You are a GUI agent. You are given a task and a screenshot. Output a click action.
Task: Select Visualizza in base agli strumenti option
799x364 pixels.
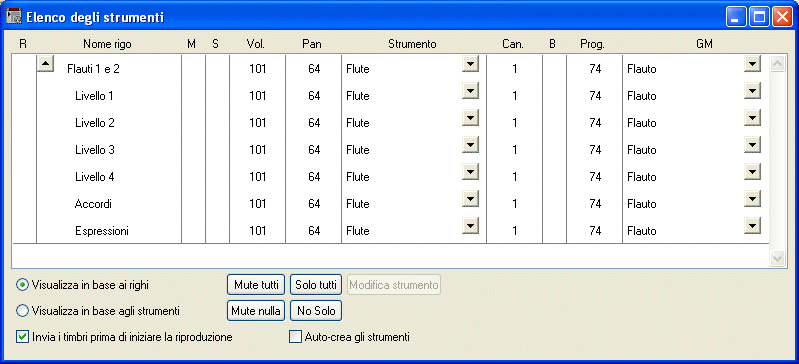click(x=22, y=310)
